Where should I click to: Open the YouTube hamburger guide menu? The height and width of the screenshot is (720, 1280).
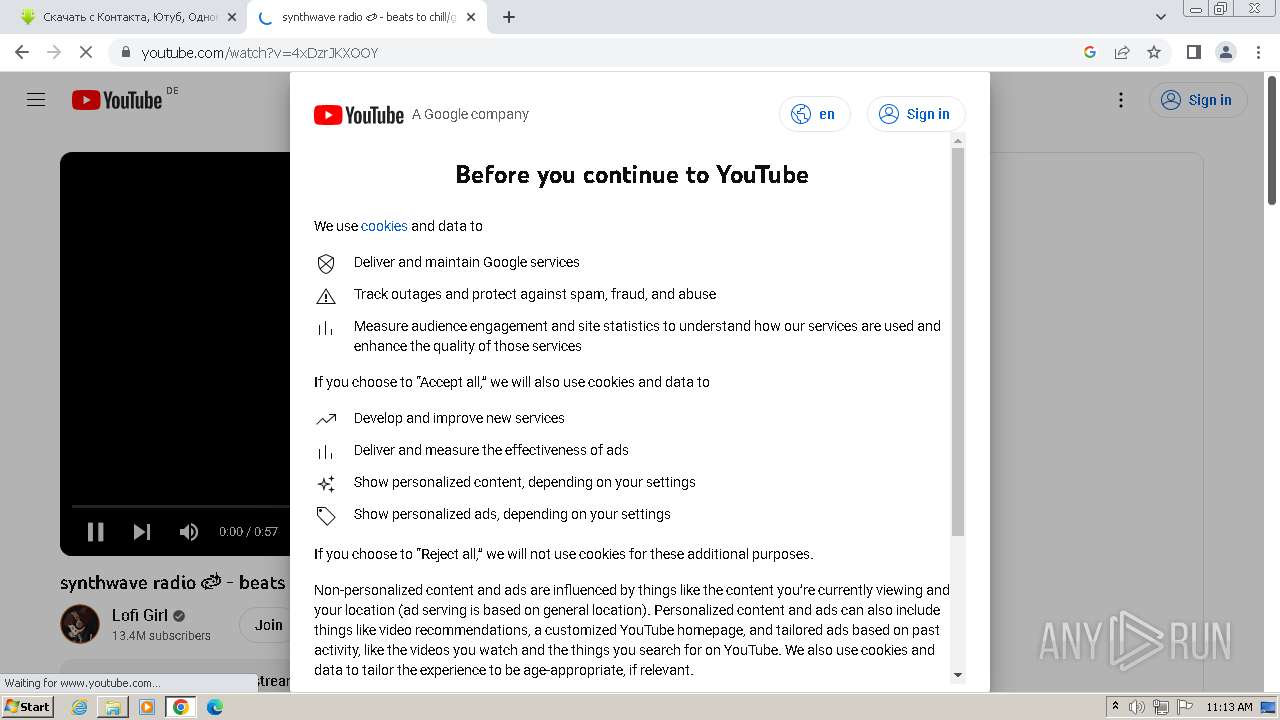click(x=36, y=100)
